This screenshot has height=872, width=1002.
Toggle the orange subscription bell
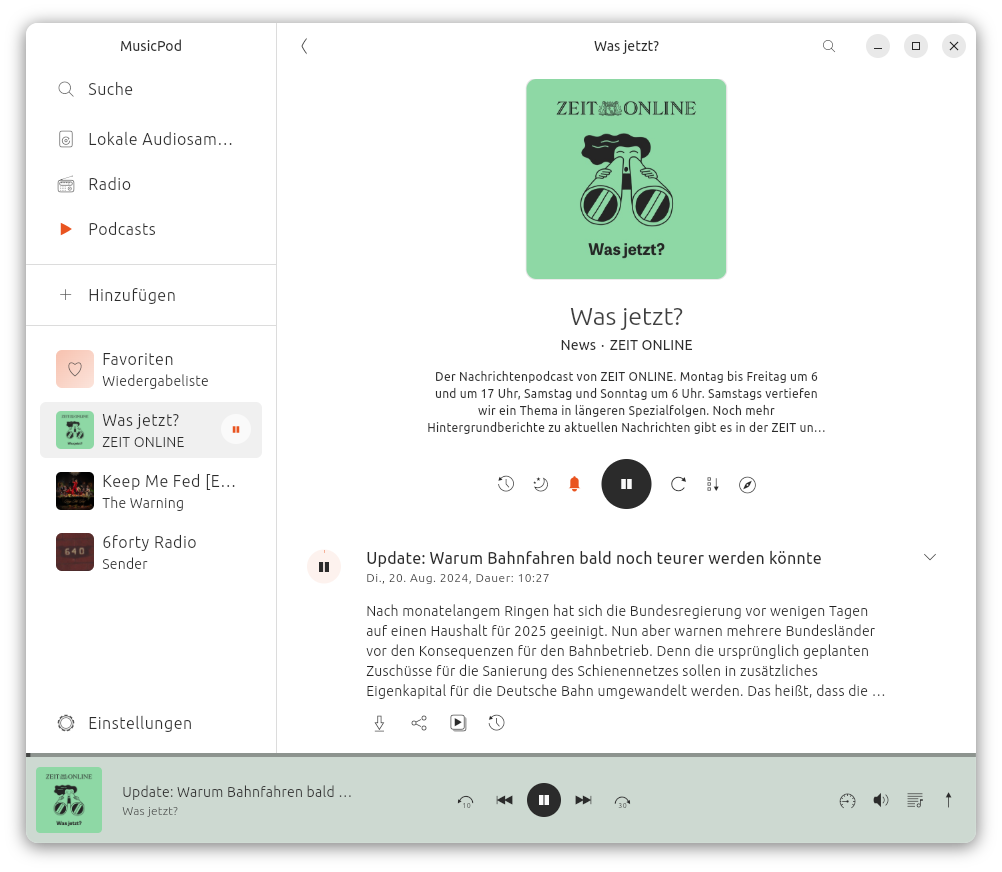574,484
